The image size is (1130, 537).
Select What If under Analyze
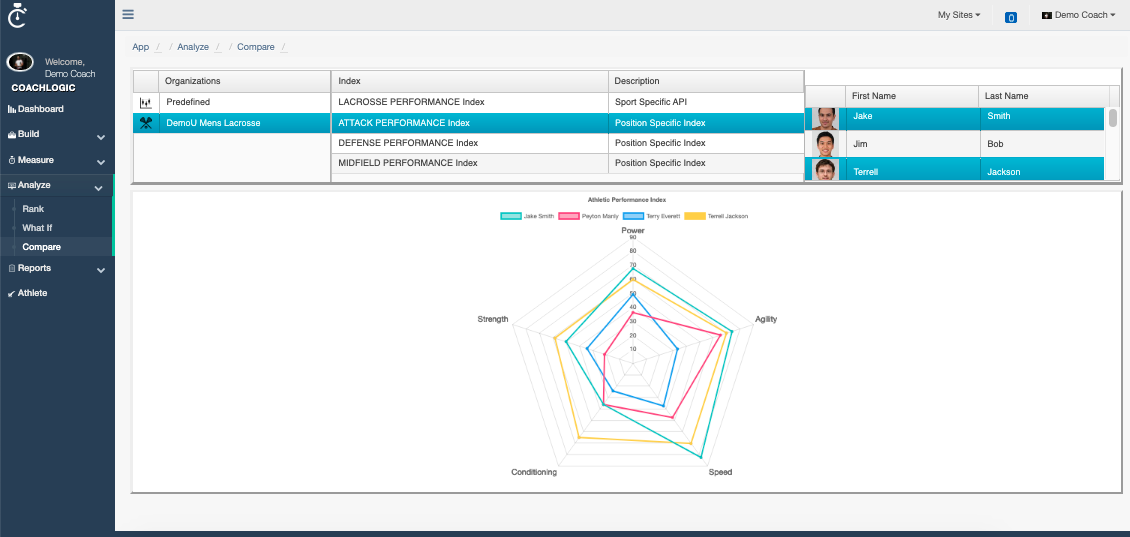tap(37, 228)
